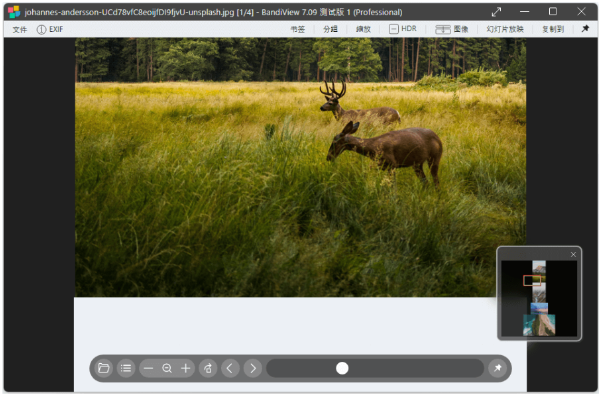Image resolution: width=600 pixels, height=395 pixels.
Task: Toggle the pin icon in top menu bar
Action: tap(585, 29)
